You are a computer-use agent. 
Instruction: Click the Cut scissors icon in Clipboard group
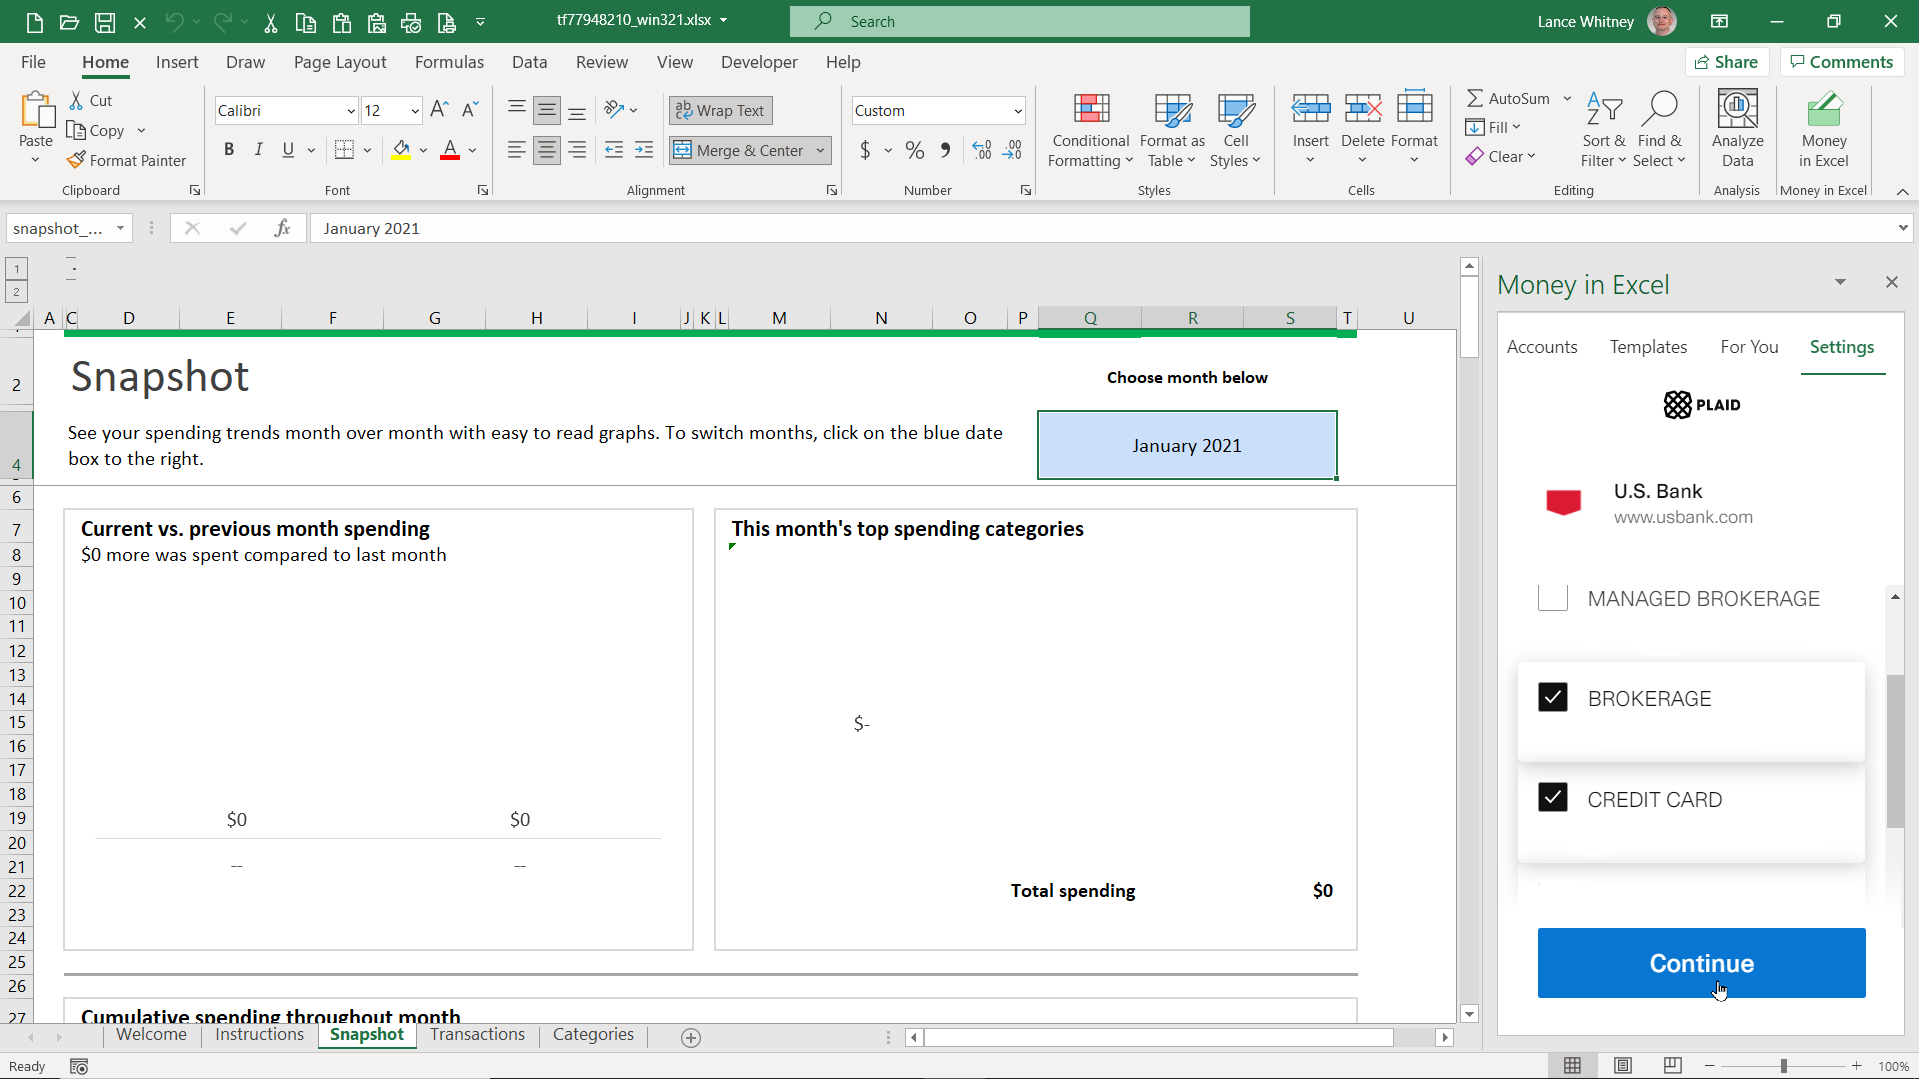coord(76,100)
